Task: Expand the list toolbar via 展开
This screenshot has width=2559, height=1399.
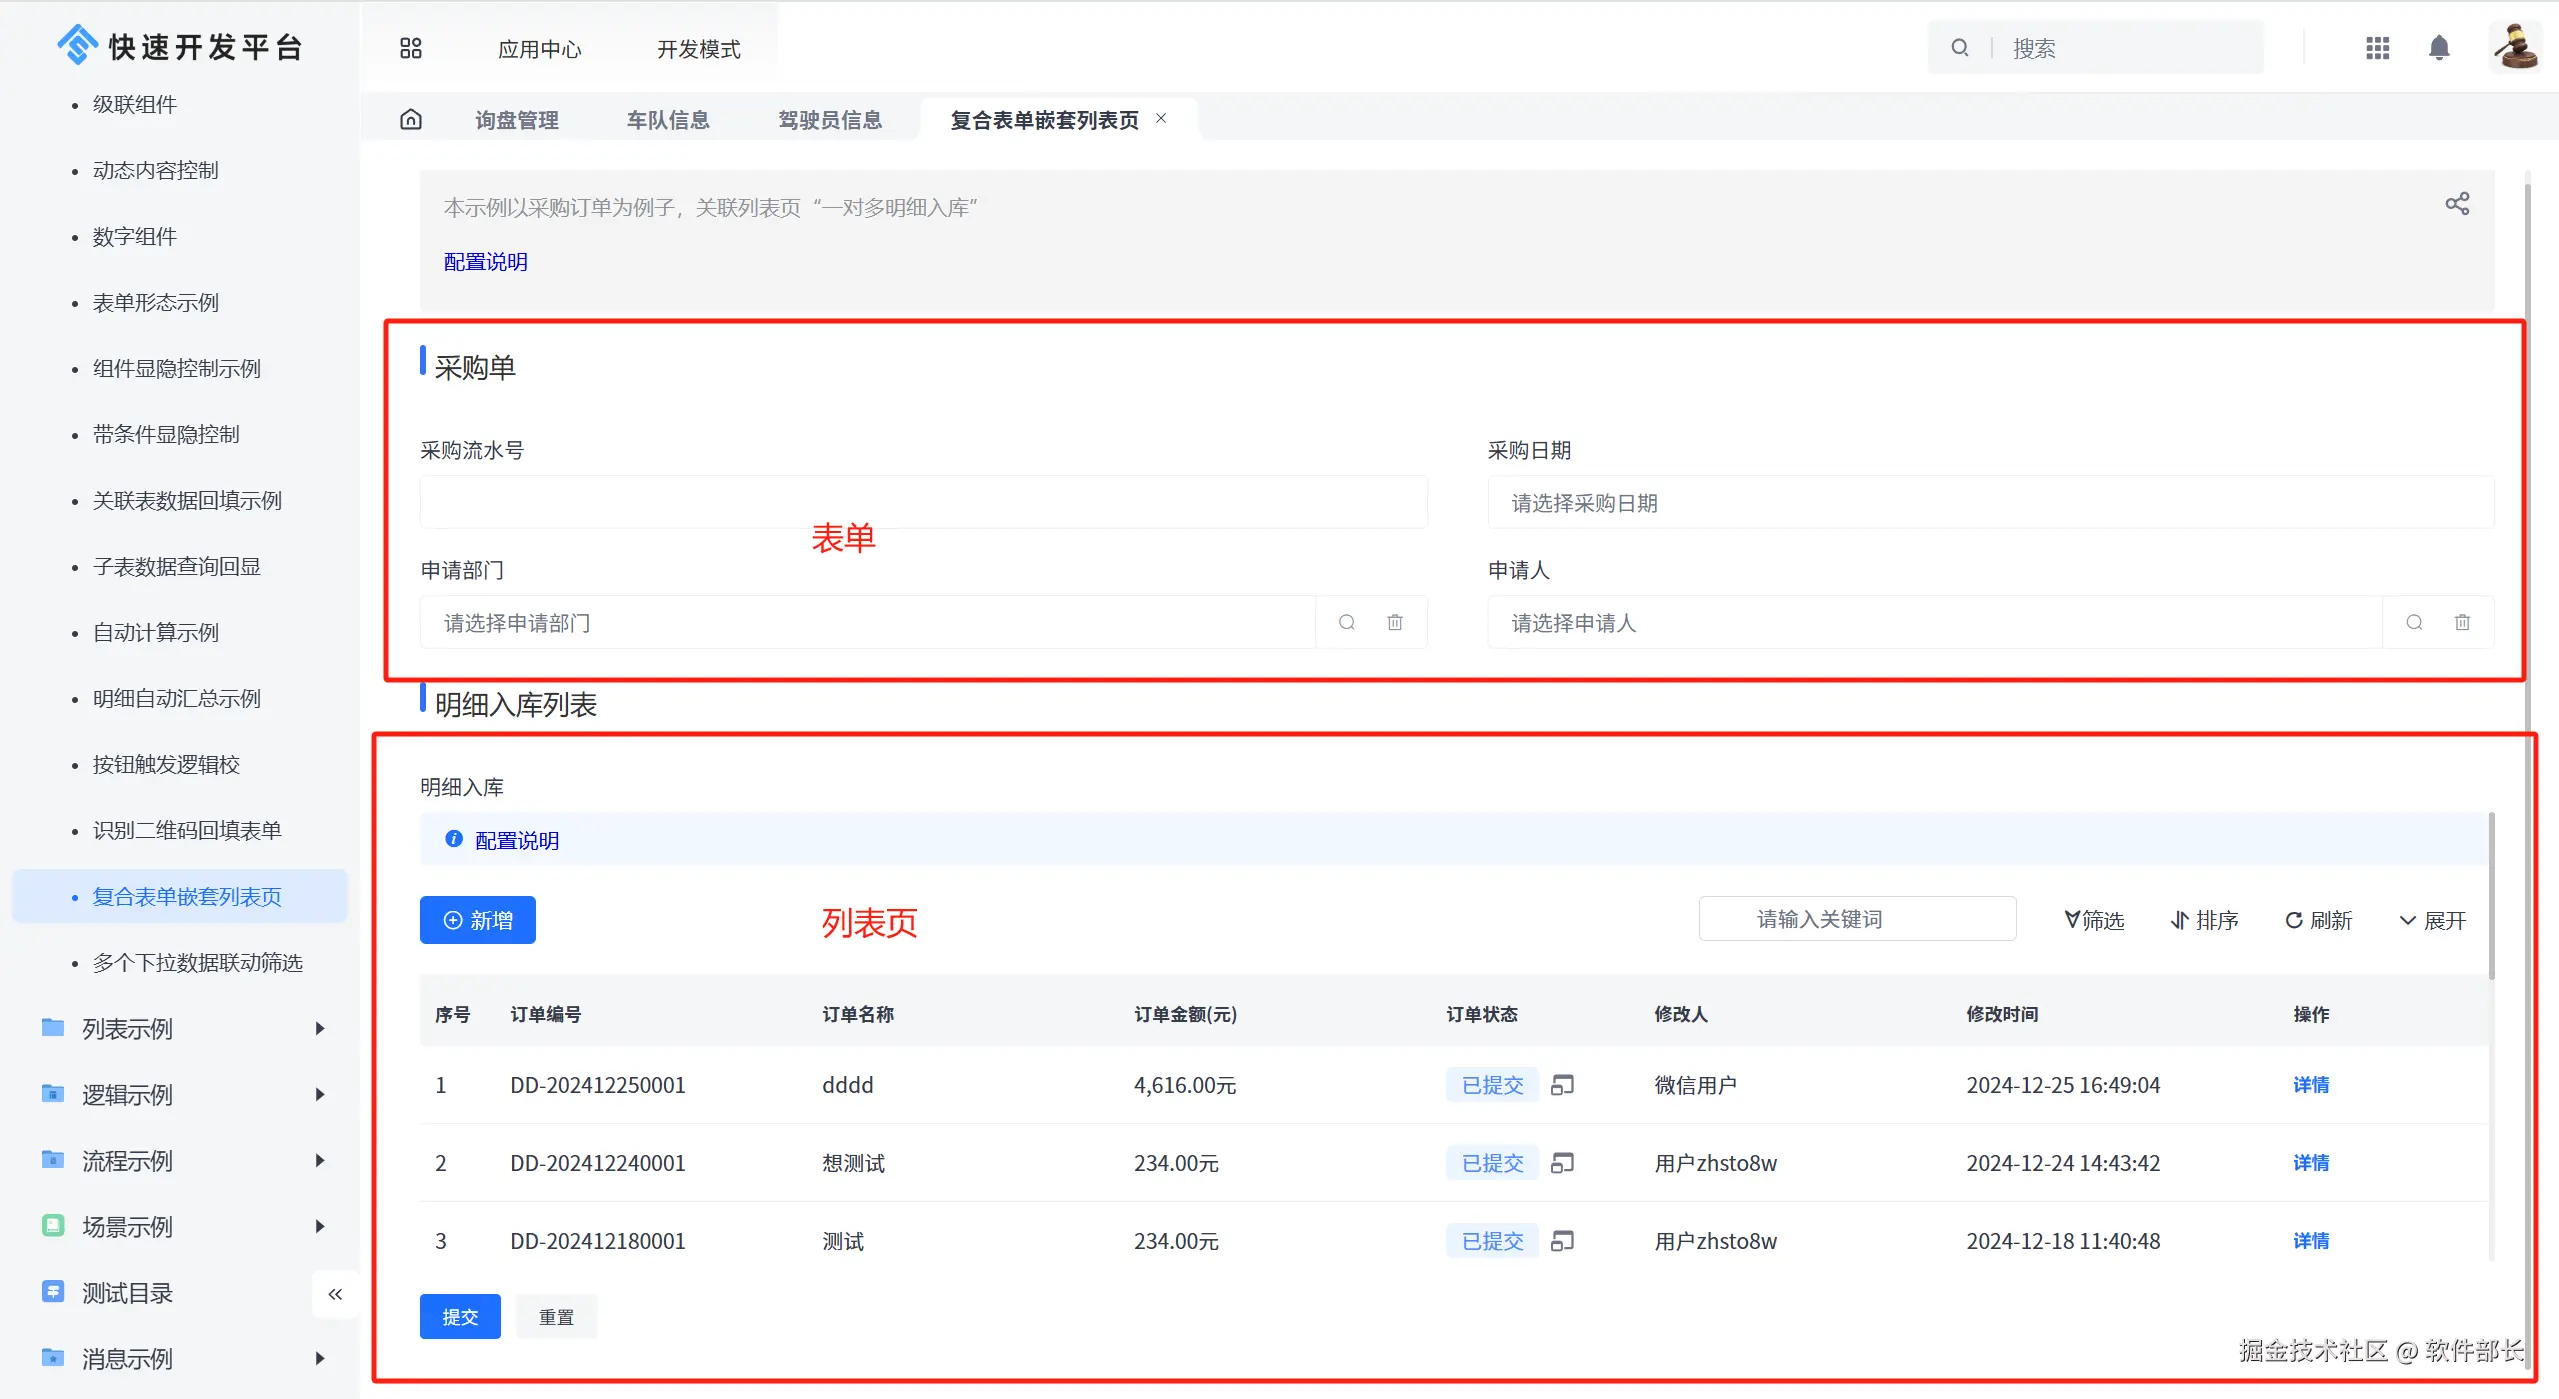Action: click(2432, 920)
